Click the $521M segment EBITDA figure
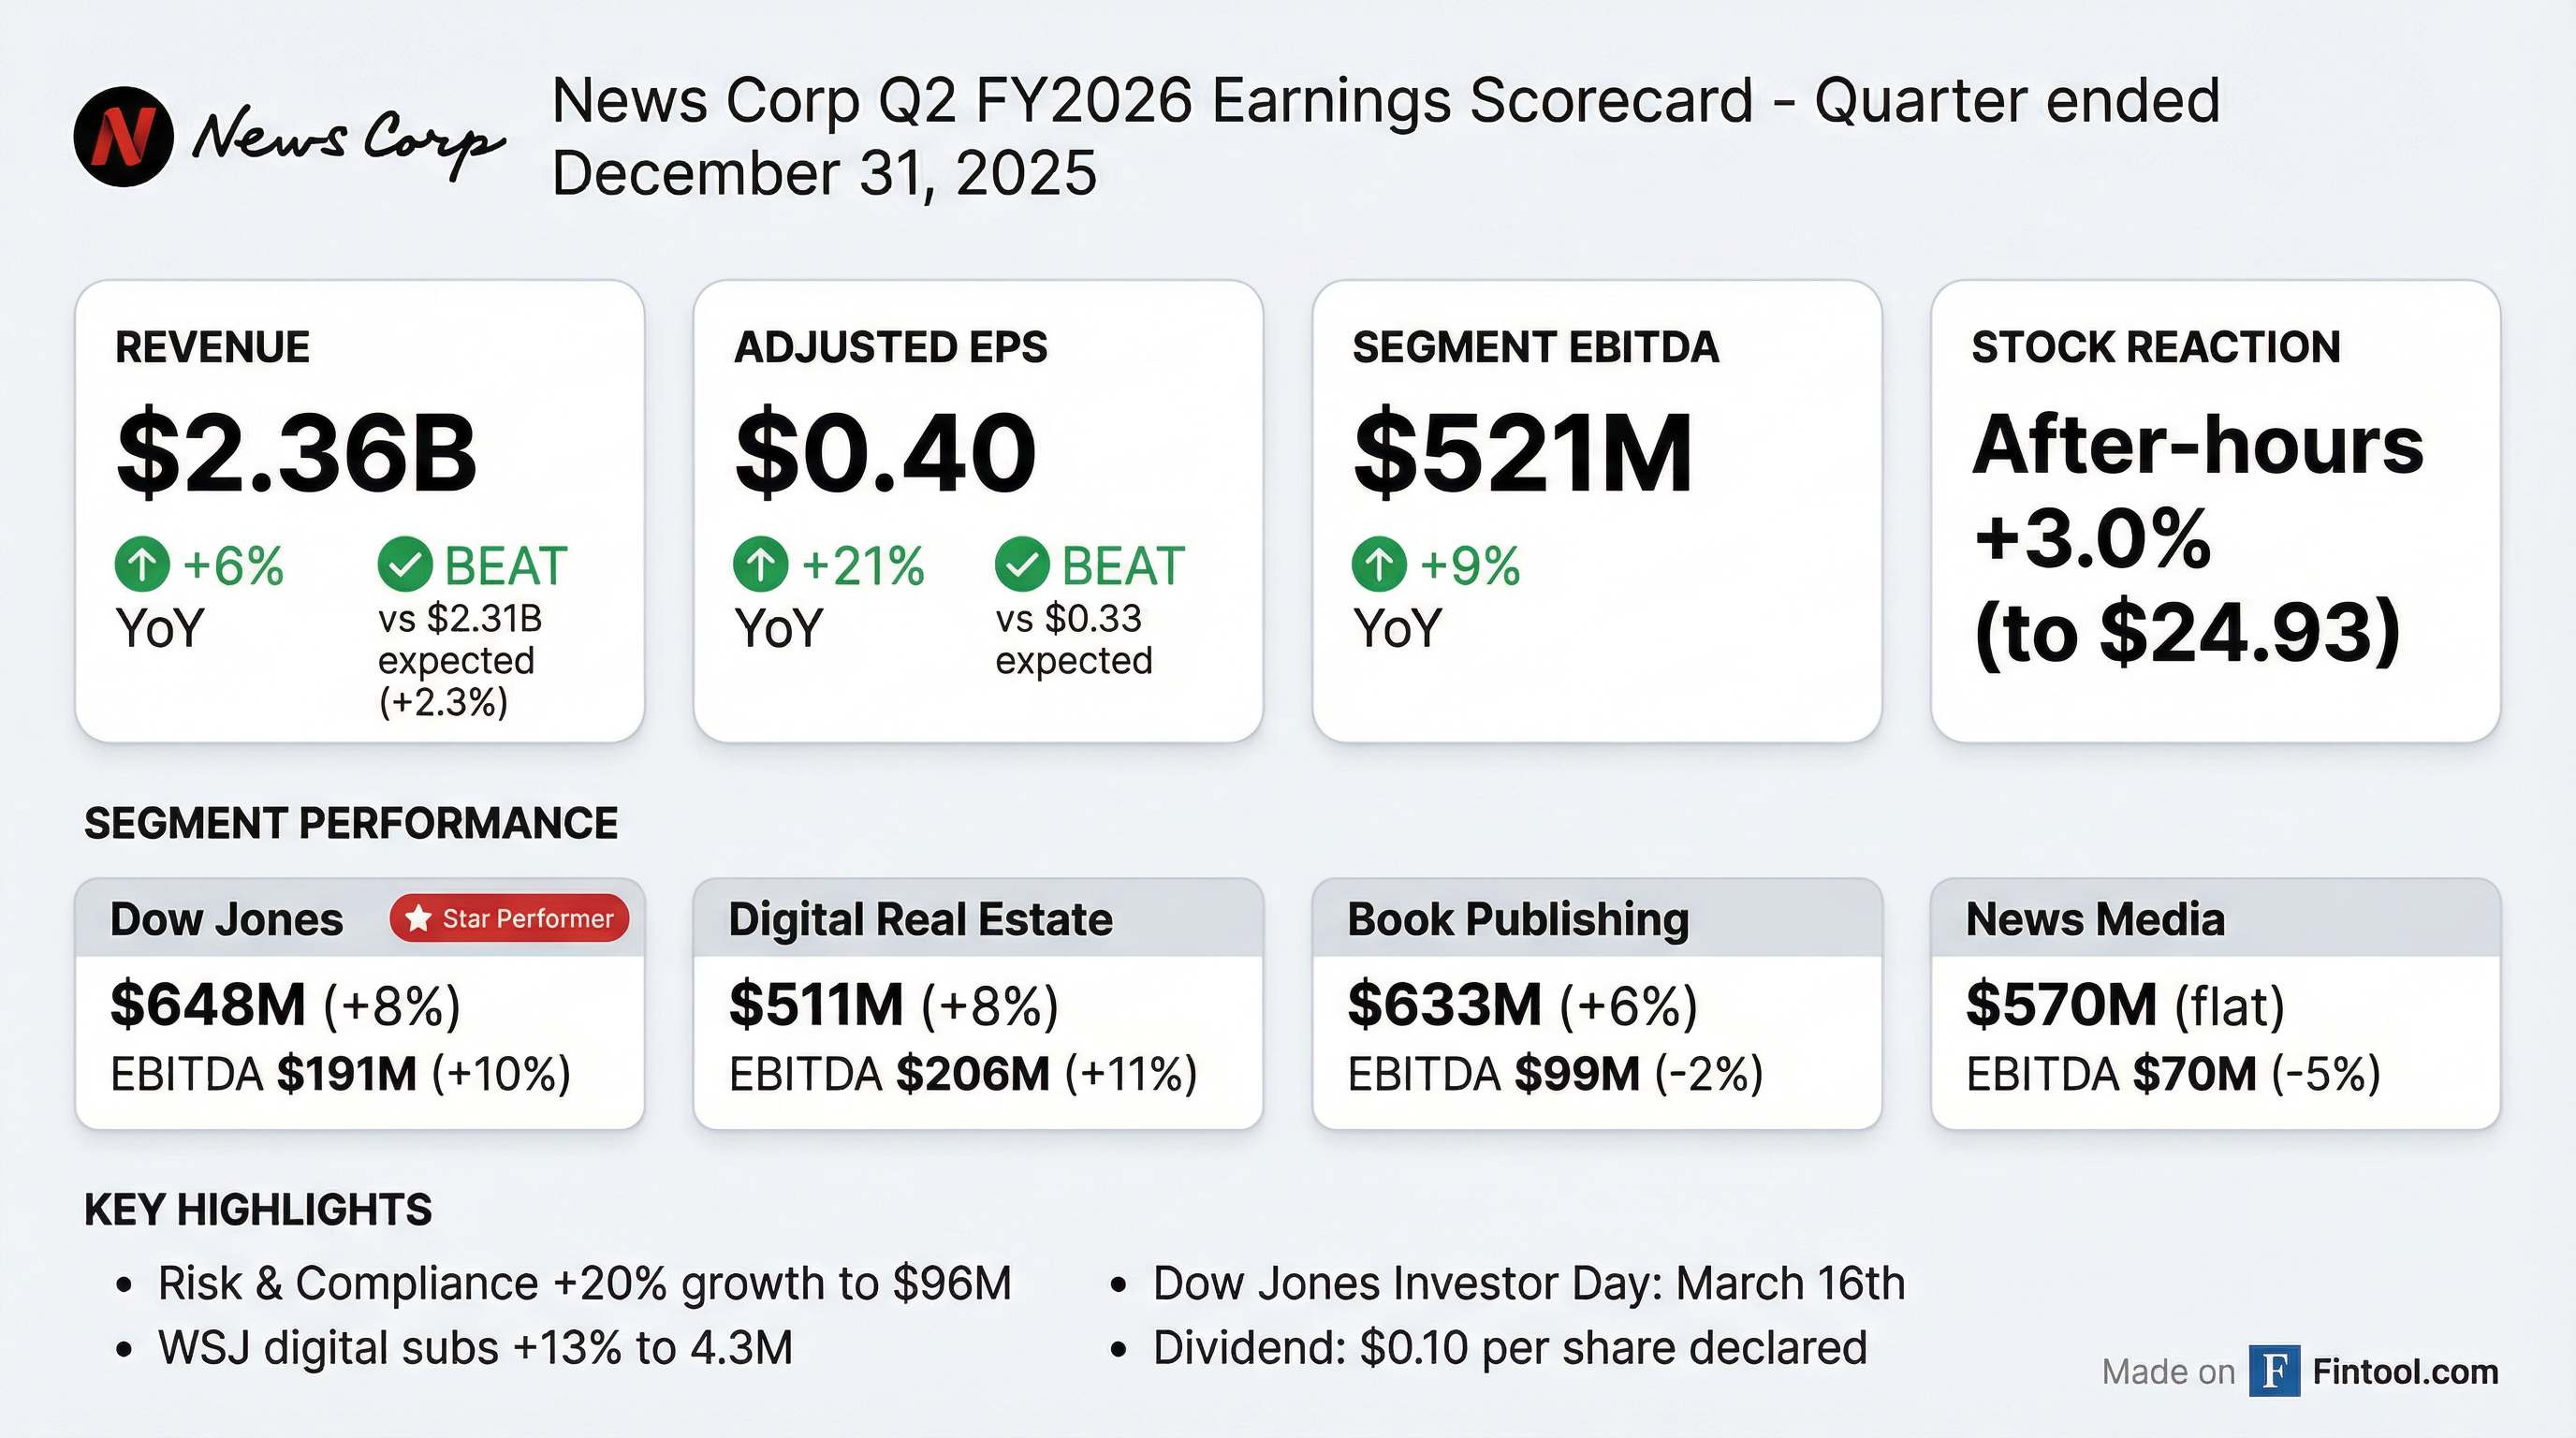Screen dimensions: 2576x1438 coord(1522,453)
